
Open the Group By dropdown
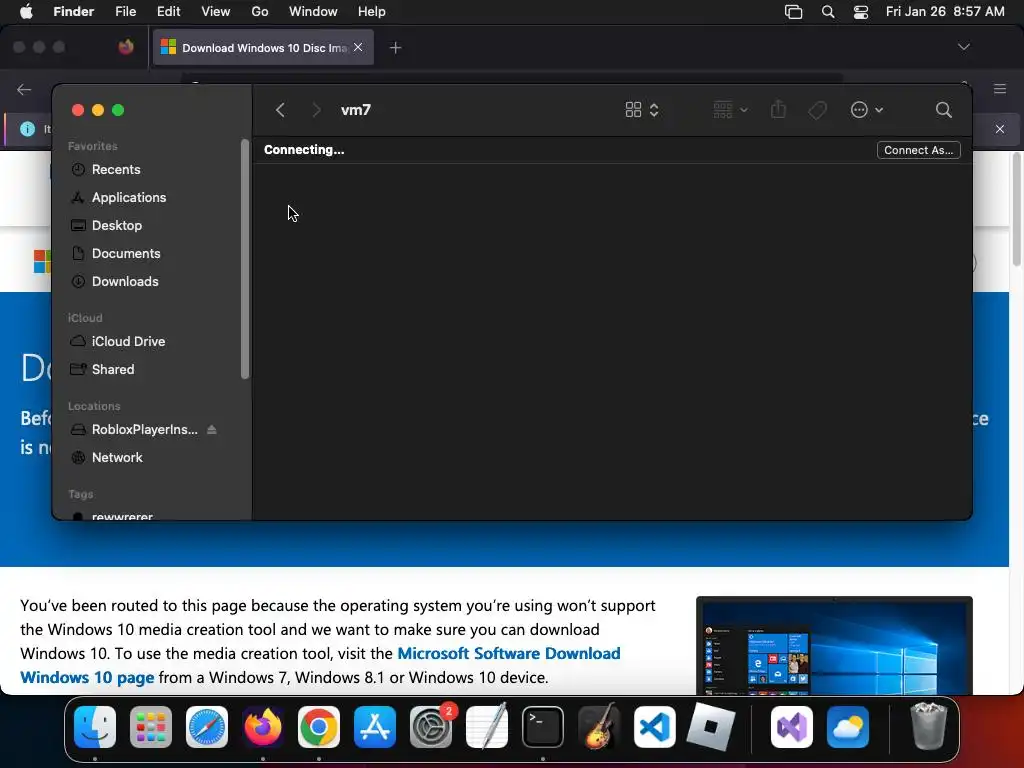[x=730, y=110]
